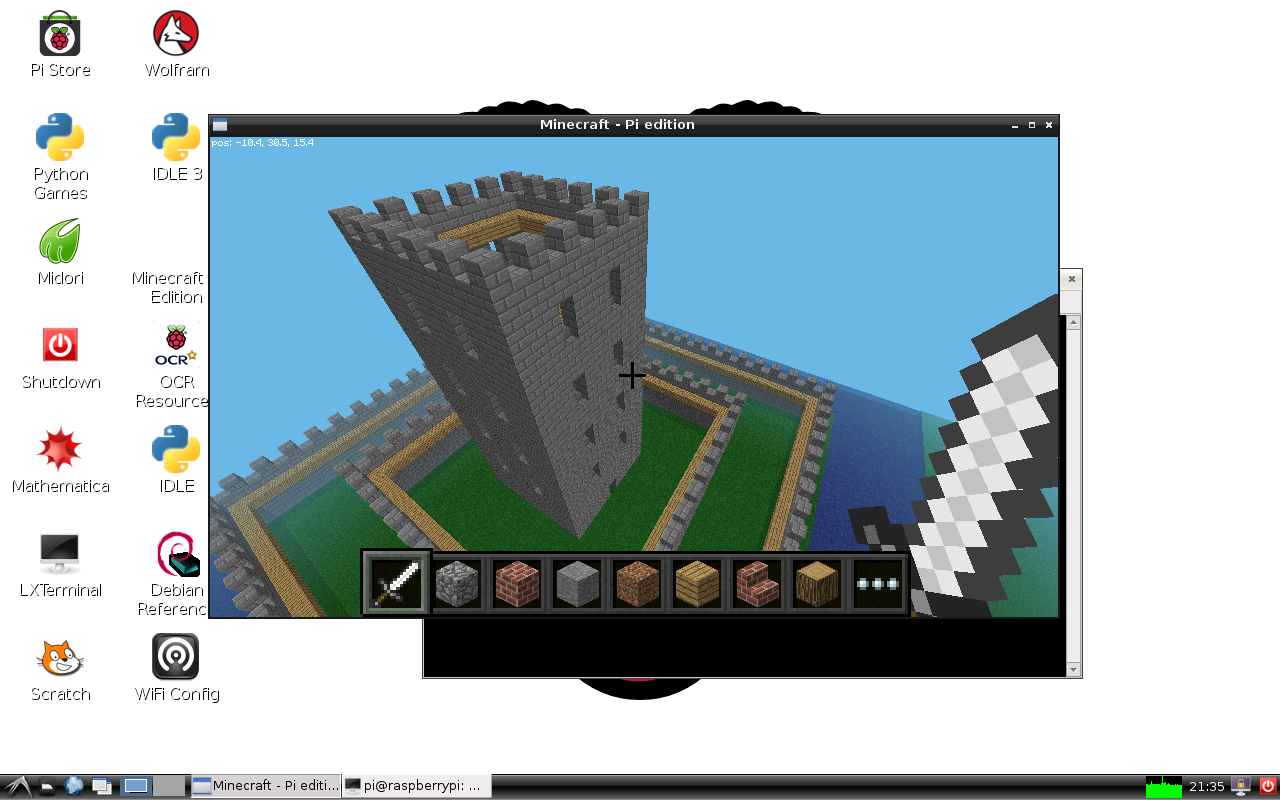This screenshot has width=1280, height=800.
Task: Select the wooden planks block in the hotbar
Action: tap(697, 583)
